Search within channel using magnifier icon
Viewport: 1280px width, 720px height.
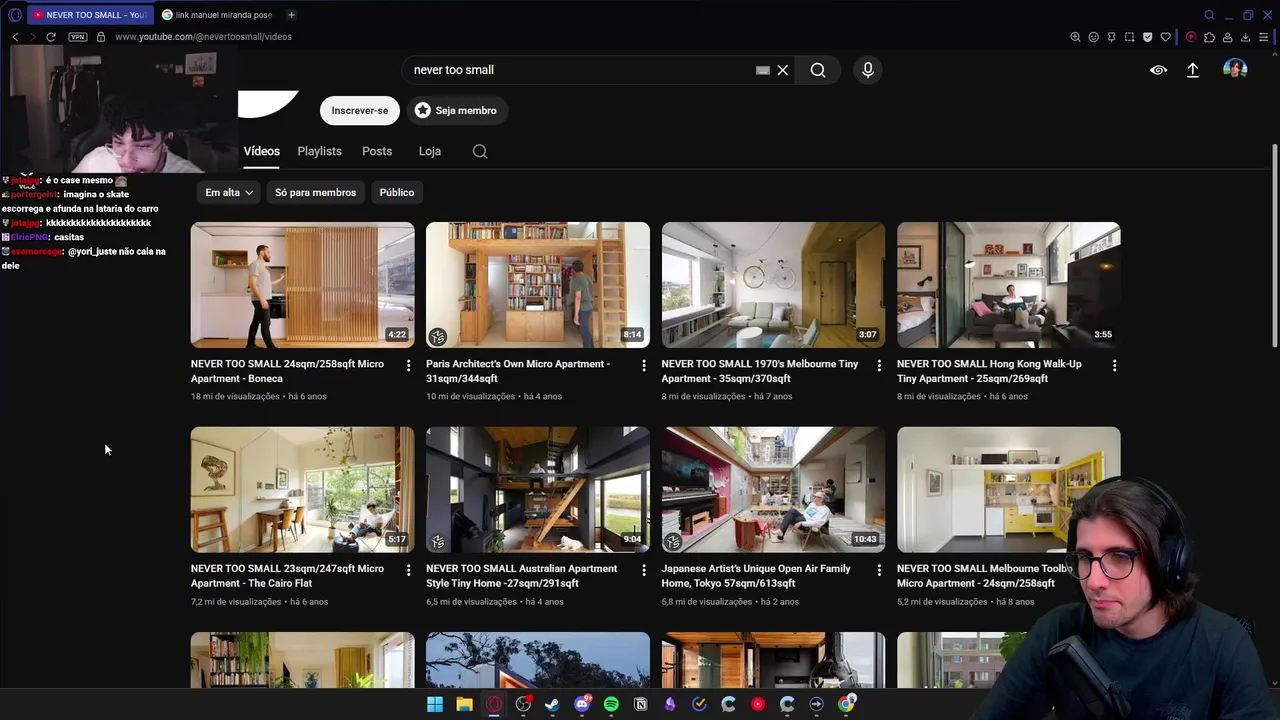pyautogui.click(x=480, y=151)
